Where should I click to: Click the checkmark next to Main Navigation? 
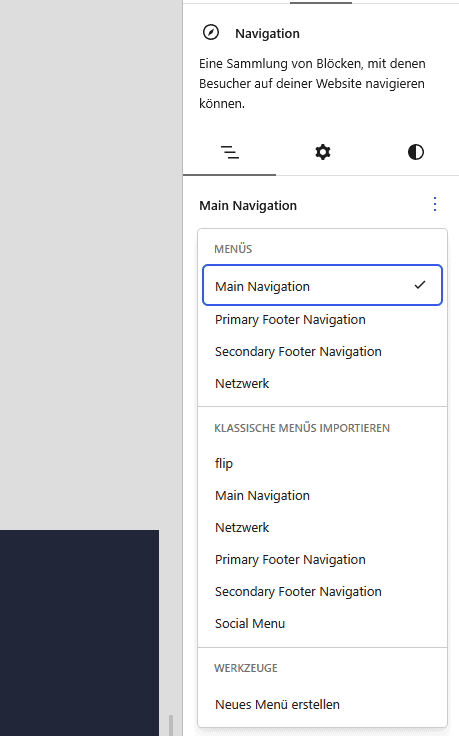[420, 284]
